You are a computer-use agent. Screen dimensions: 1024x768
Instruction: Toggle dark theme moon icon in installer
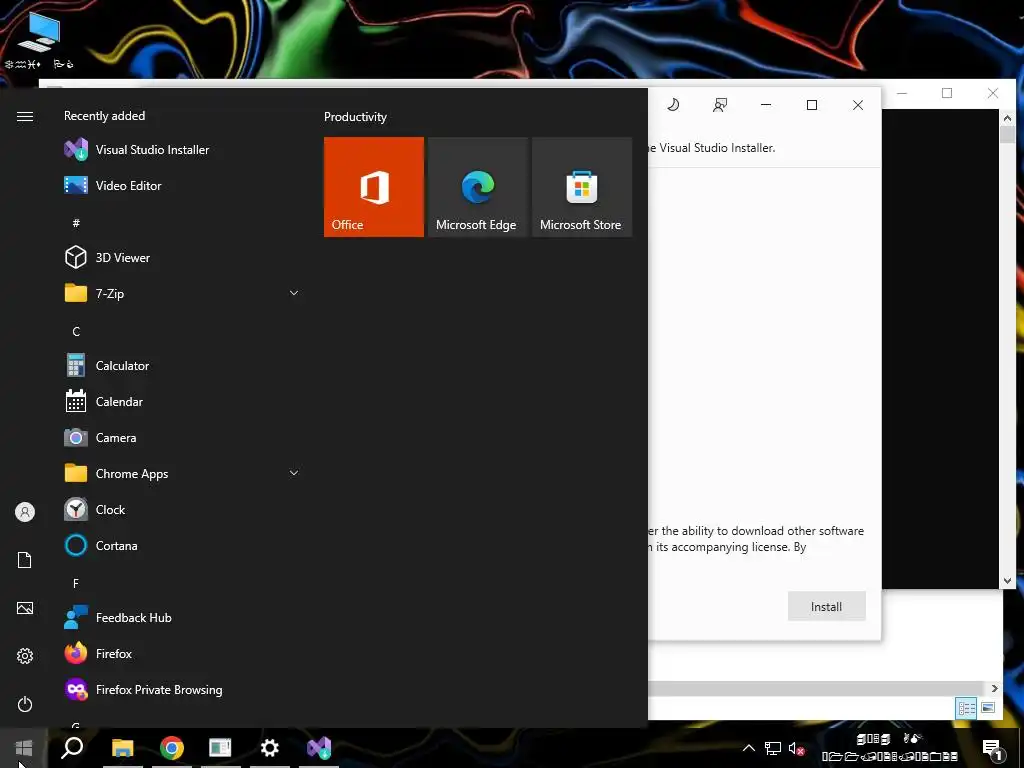(673, 104)
